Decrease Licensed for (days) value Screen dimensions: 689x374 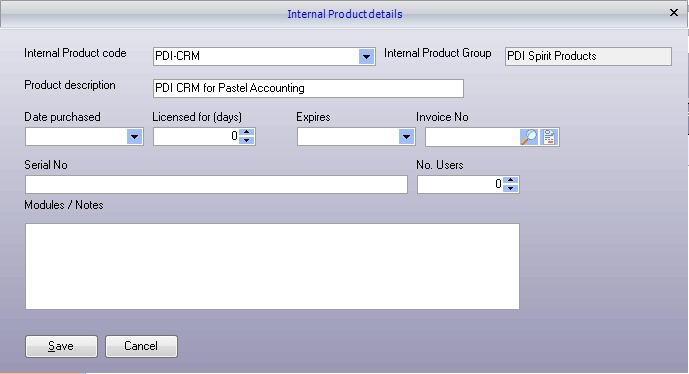click(247, 141)
